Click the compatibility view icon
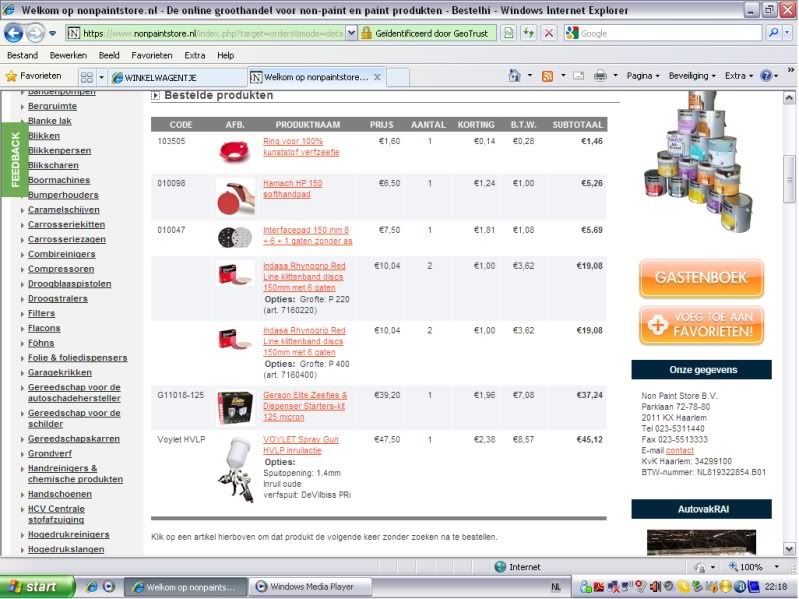799x599 pixels. click(508, 34)
